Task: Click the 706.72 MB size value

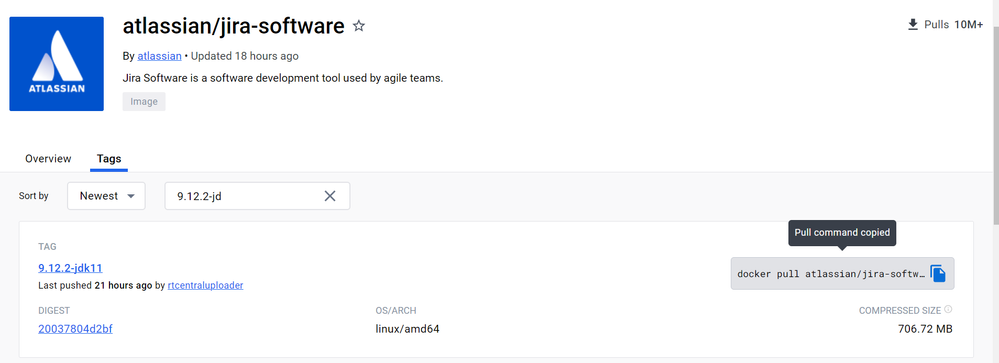Action: click(925, 329)
